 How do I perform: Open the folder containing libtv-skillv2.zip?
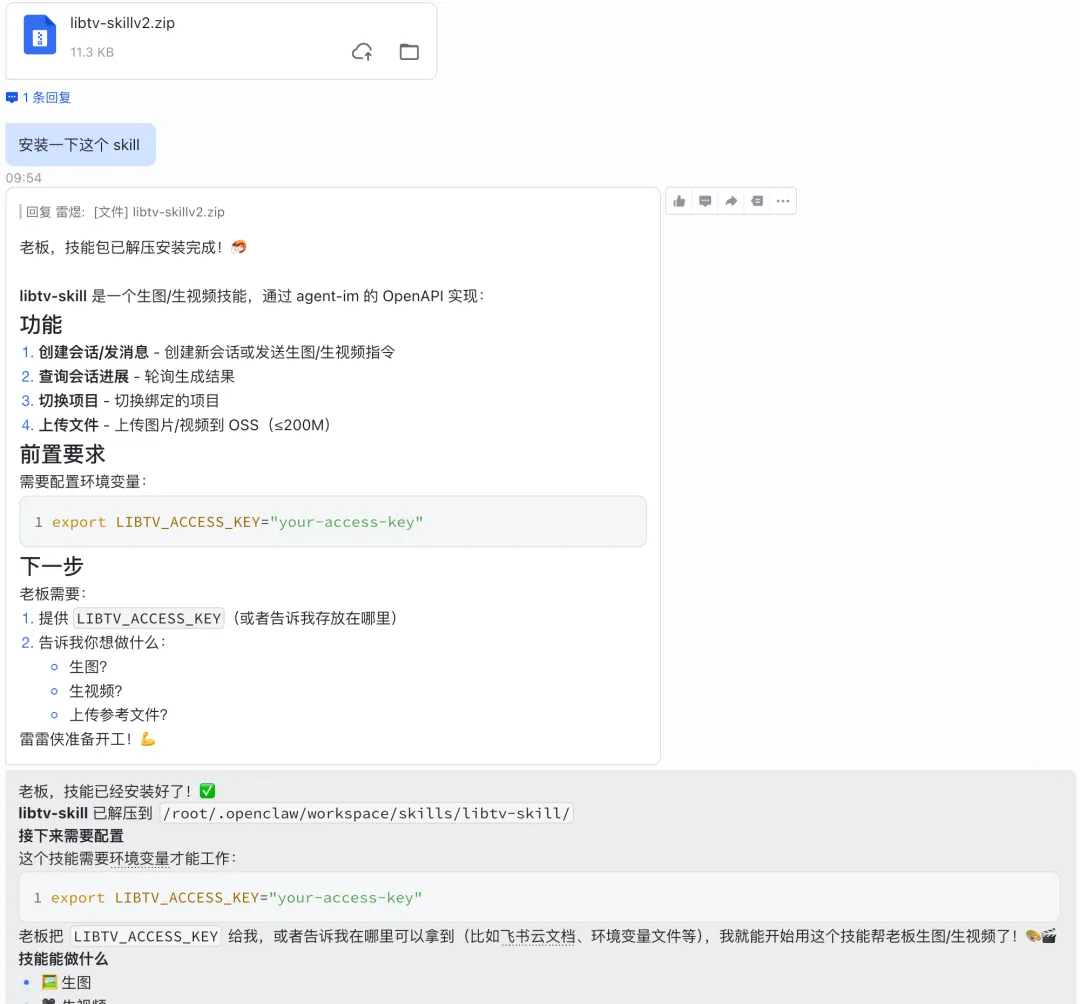pyautogui.click(x=409, y=52)
